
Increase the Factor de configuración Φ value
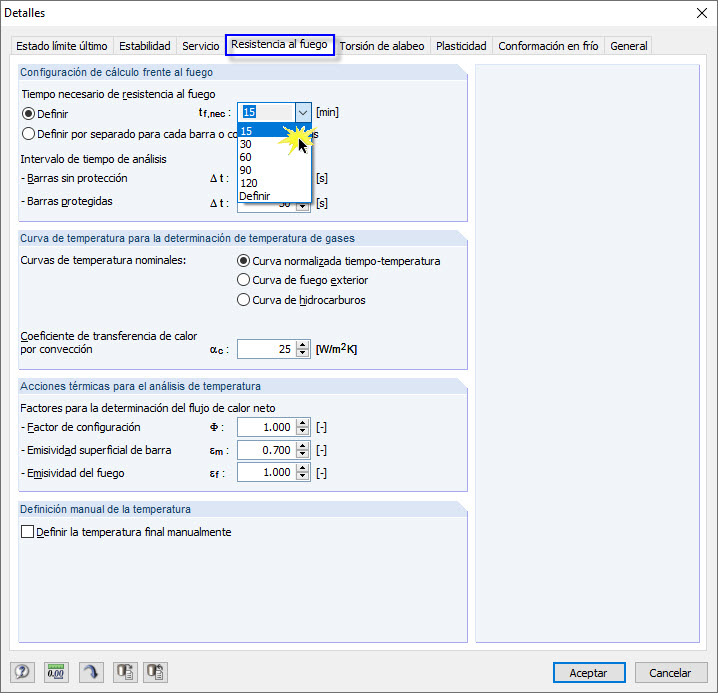[x=302, y=423]
